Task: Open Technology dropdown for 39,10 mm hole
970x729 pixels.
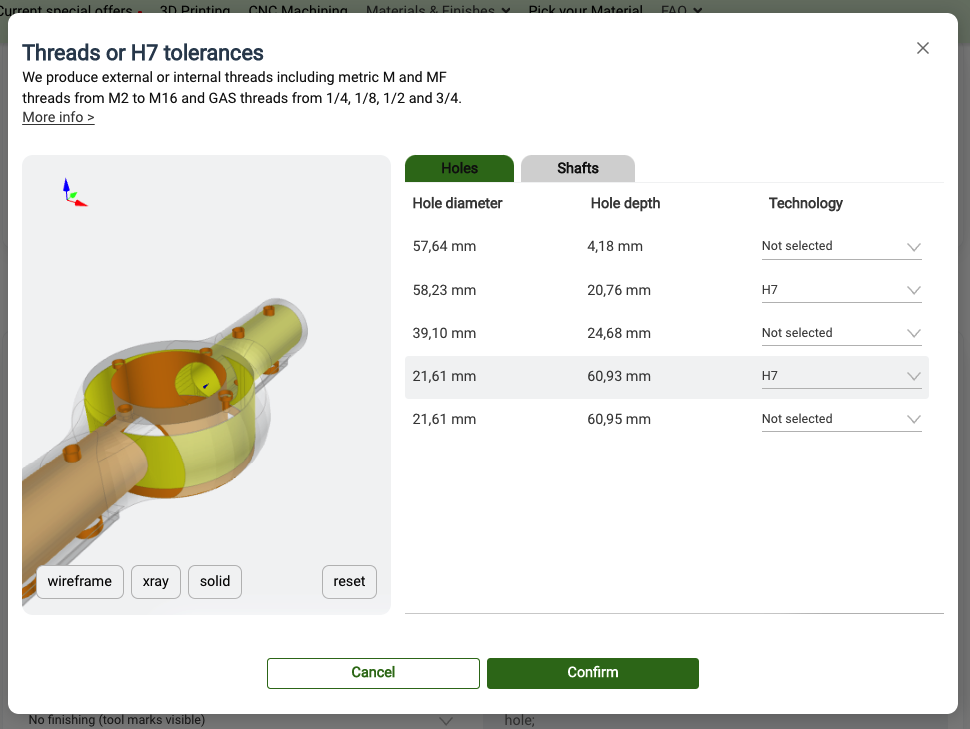Action: [x=841, y=333]
